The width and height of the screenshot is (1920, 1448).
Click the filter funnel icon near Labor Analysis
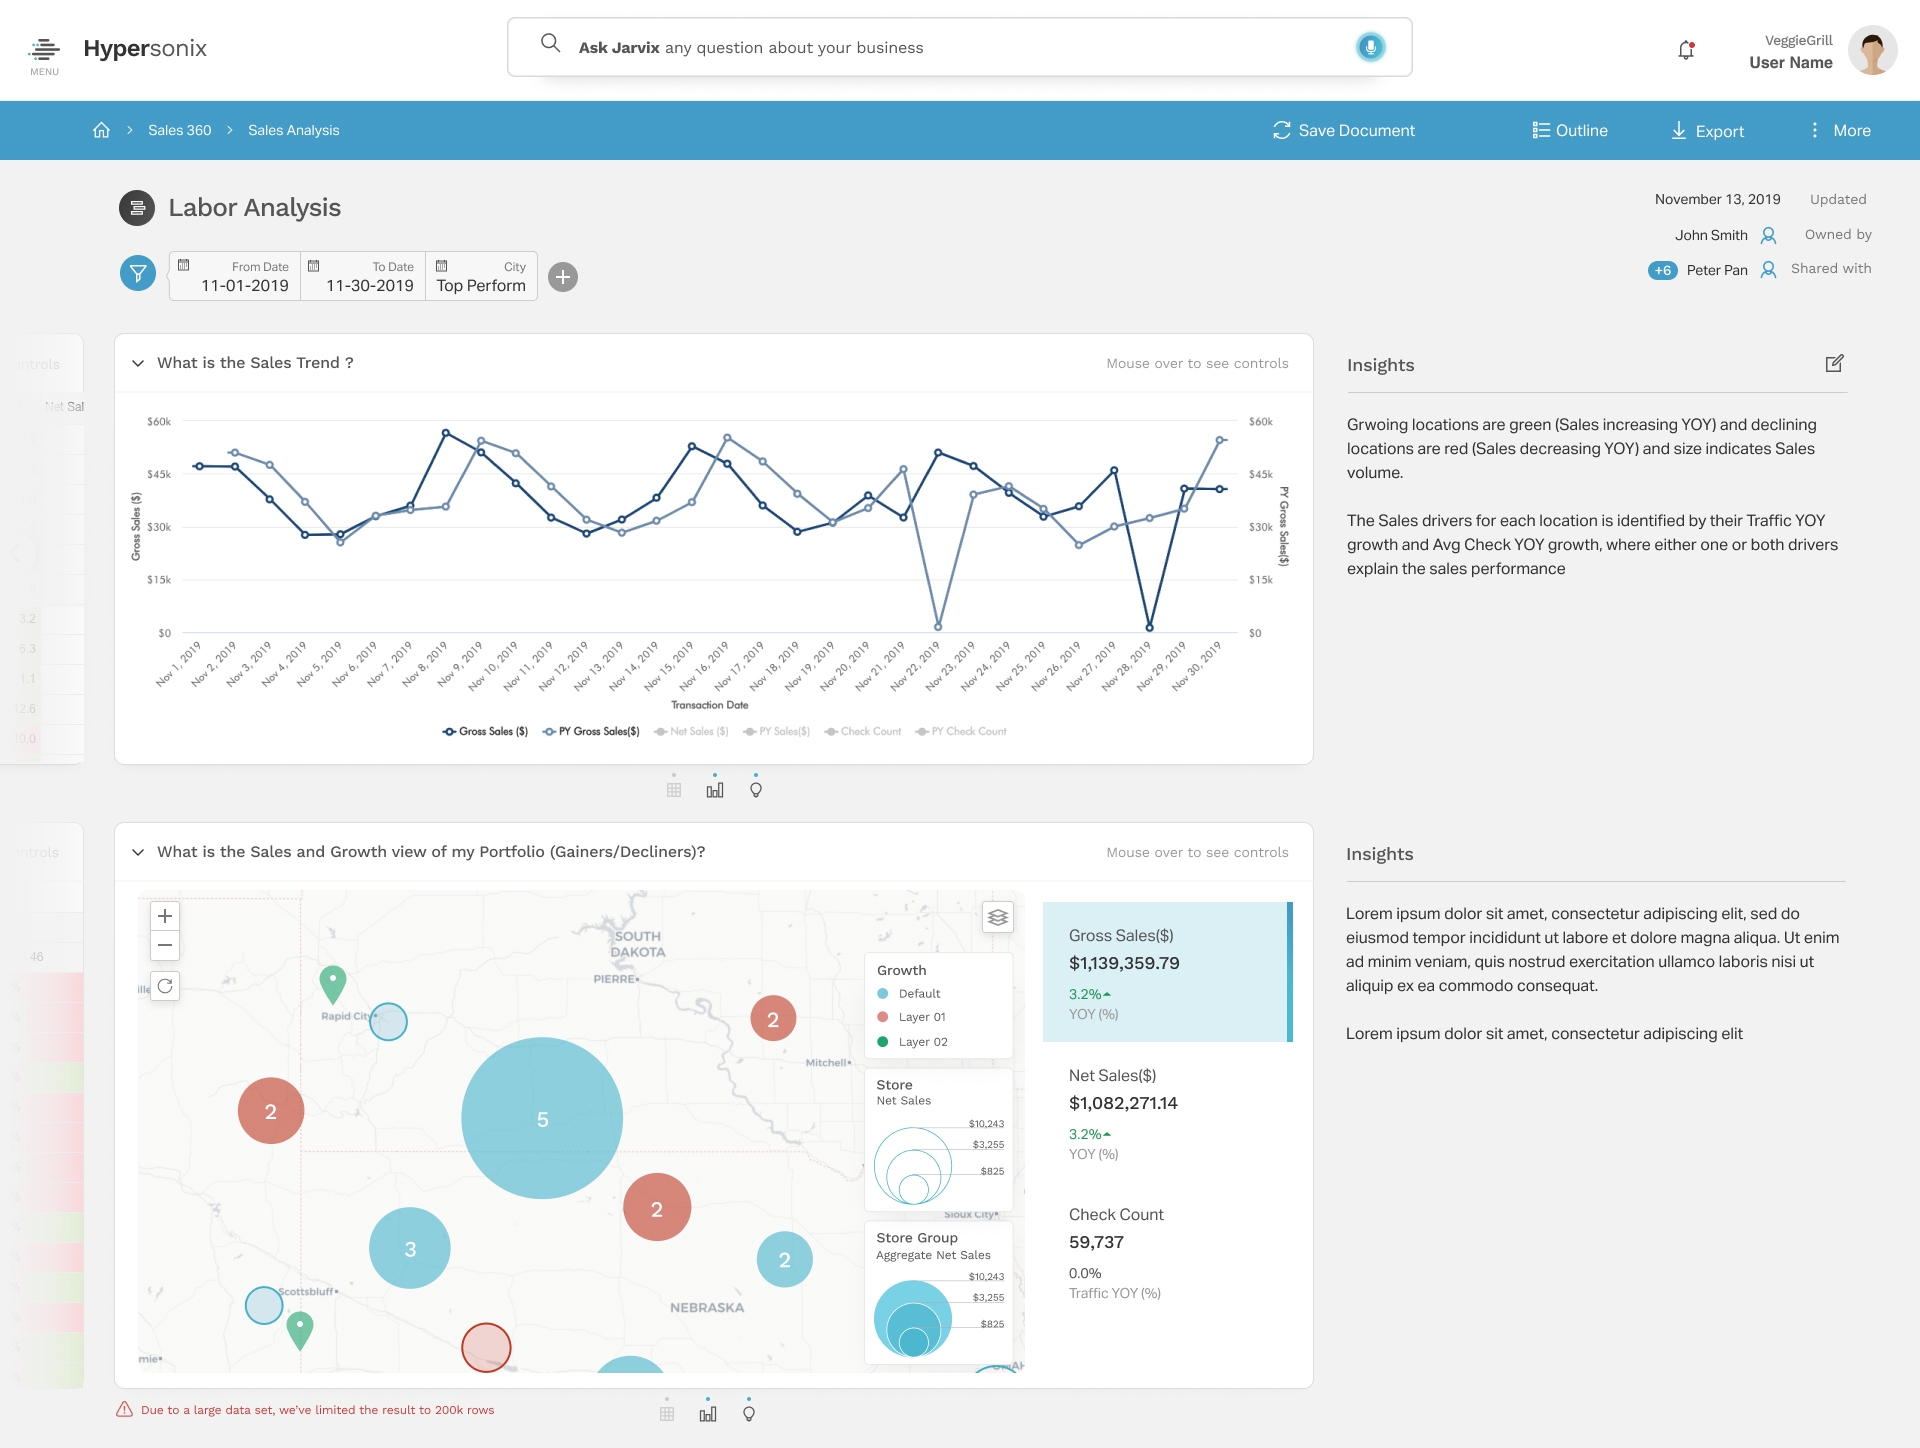137,272
